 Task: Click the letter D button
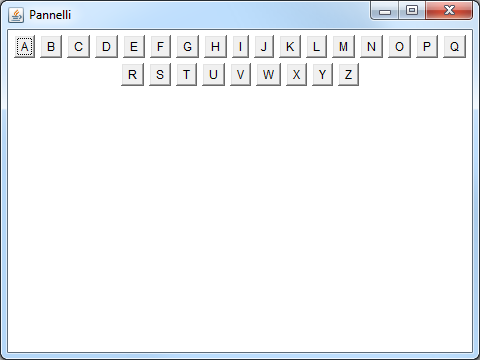pyautogui.click(x=106, y=46)
